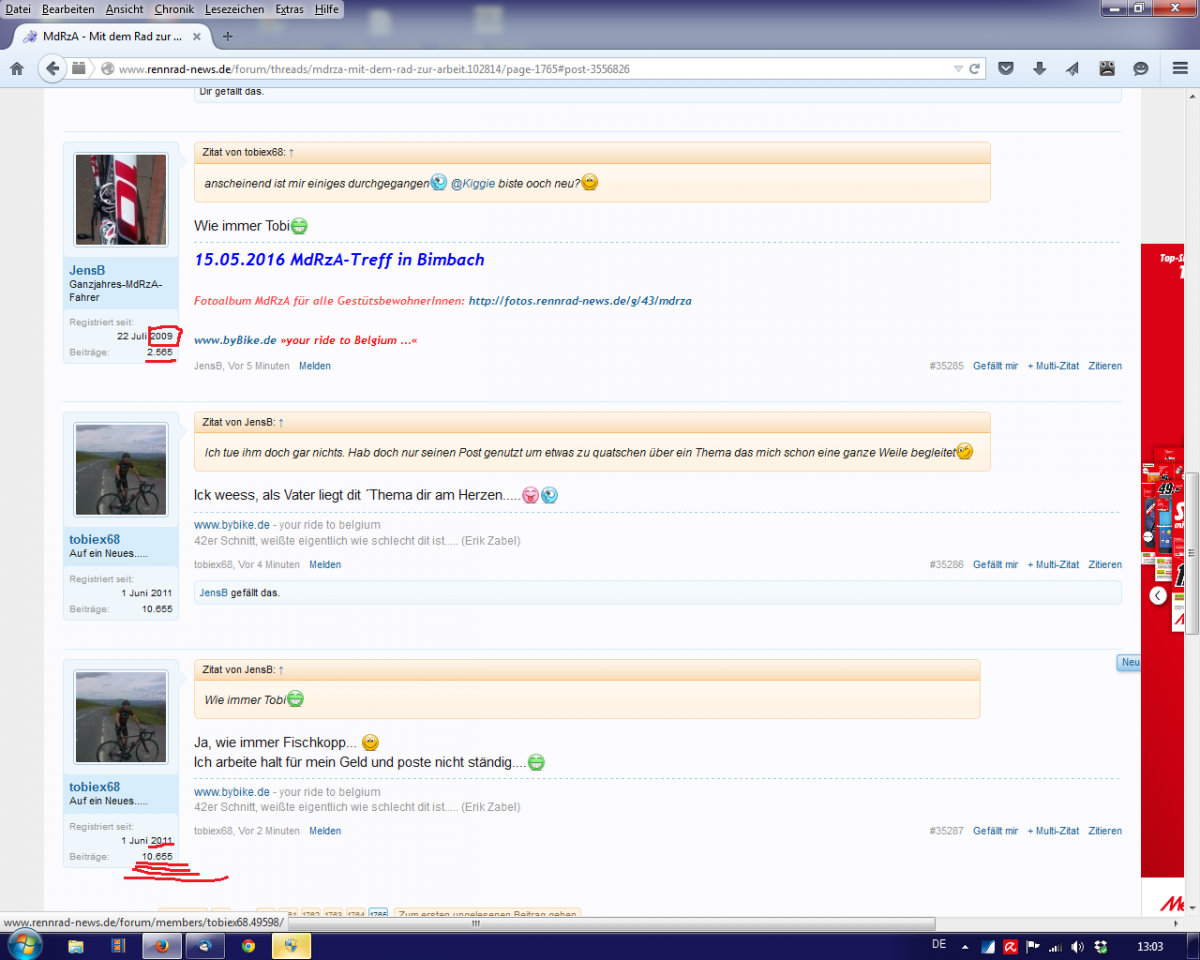Toggle Multi-Zitat on post #35287
Image resolution: width=1200 pixels, height=960 pixels.
point(1053,831)
